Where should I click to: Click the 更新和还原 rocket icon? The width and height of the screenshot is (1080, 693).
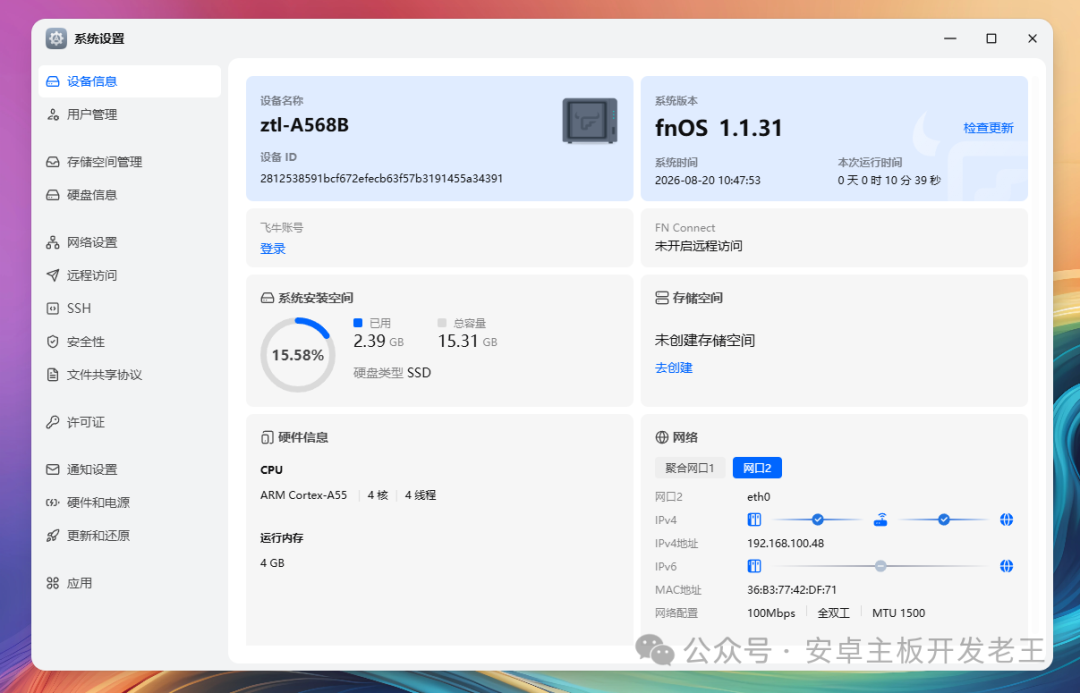click(53, 536)
